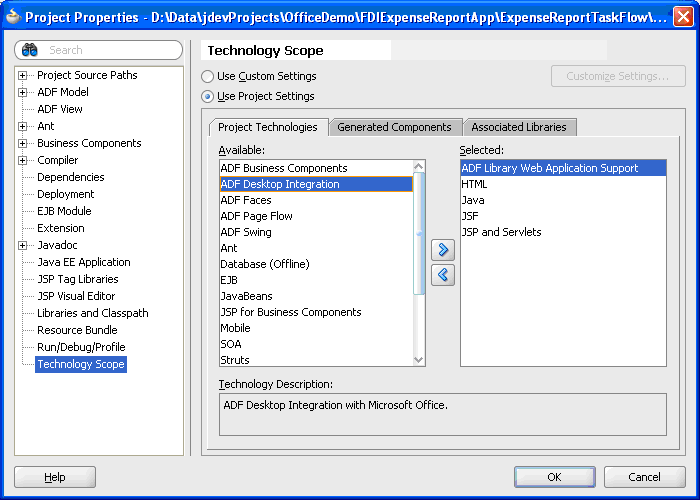The height and width of the screenshot is (500, 700).
Task: Click the add-to-selected right arrow button
Action: click(x=443, y=250)
